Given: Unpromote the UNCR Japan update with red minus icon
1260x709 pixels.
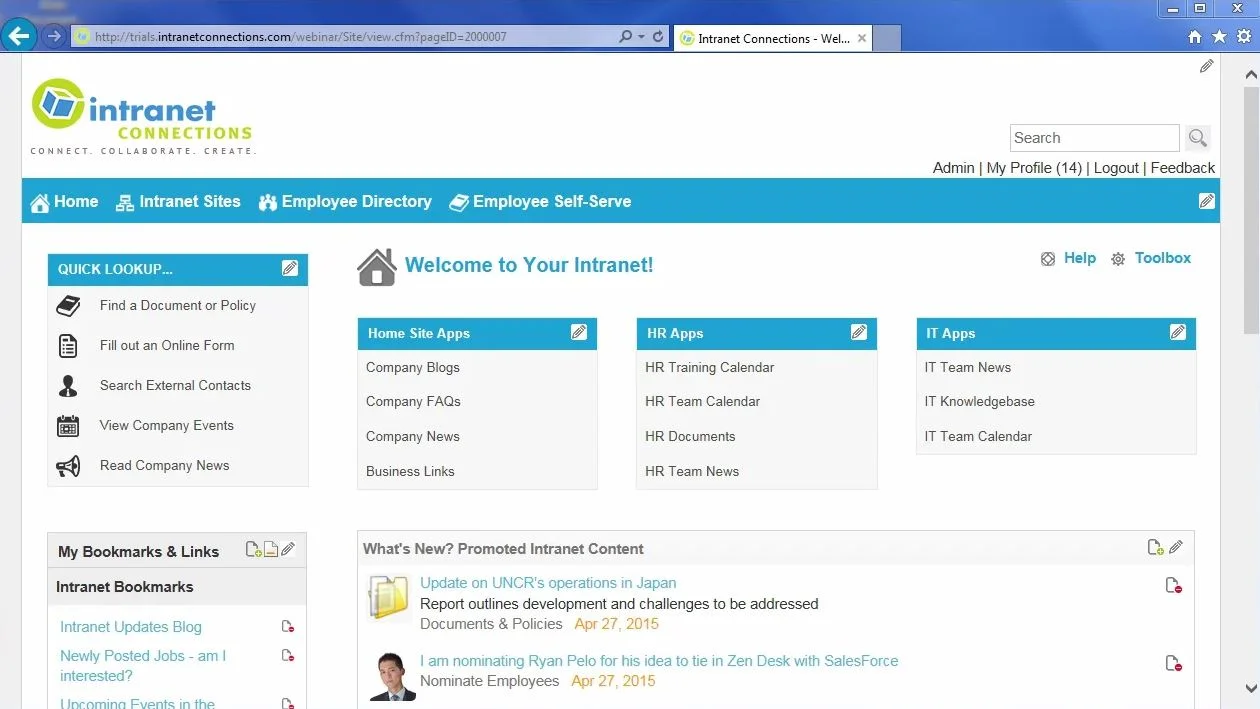Looking at the screenshot, I should pos(1172,585).
